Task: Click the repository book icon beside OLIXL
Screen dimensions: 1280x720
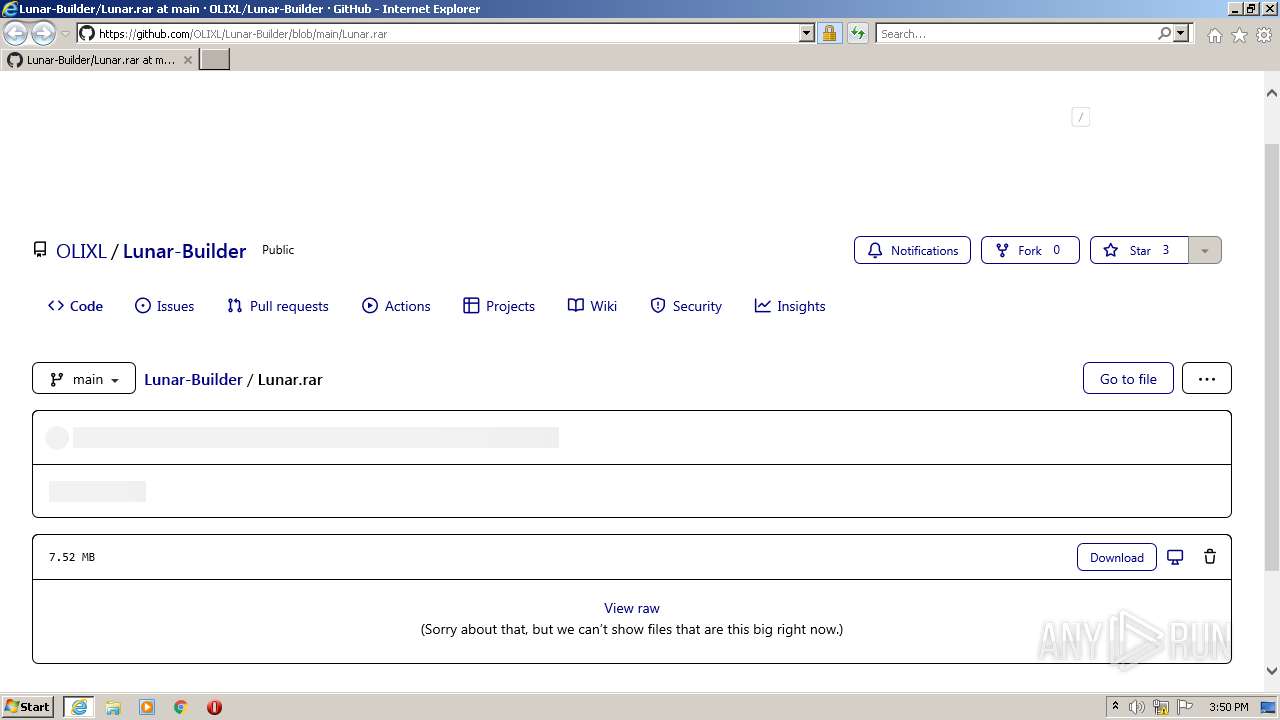Action: coord(40,250)
